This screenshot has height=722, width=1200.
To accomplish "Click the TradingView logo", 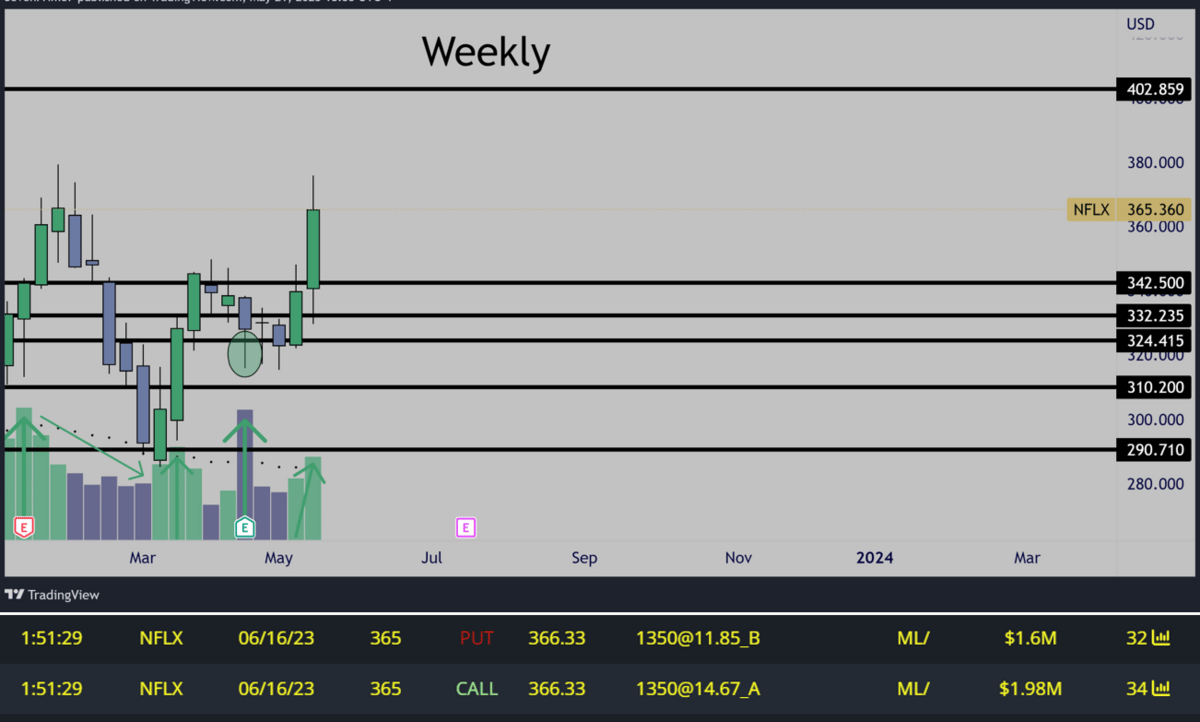I will (x=52, y=595).
